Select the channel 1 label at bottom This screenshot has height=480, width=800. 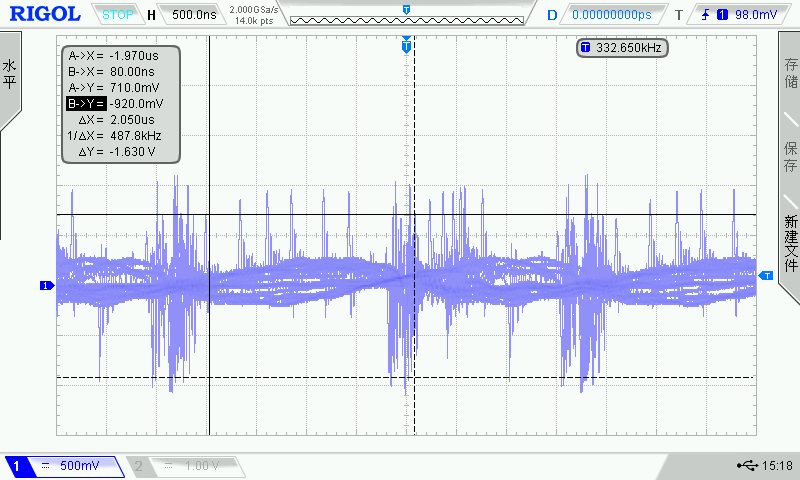pos(16,466)
